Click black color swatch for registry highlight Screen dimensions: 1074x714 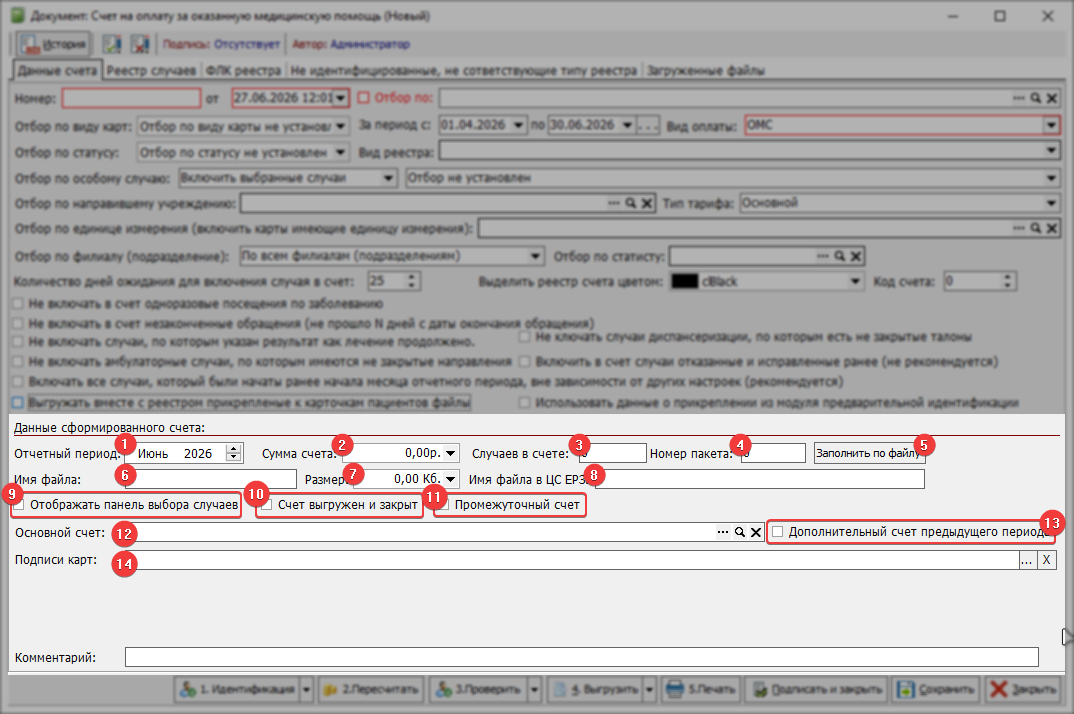point(685,282)
